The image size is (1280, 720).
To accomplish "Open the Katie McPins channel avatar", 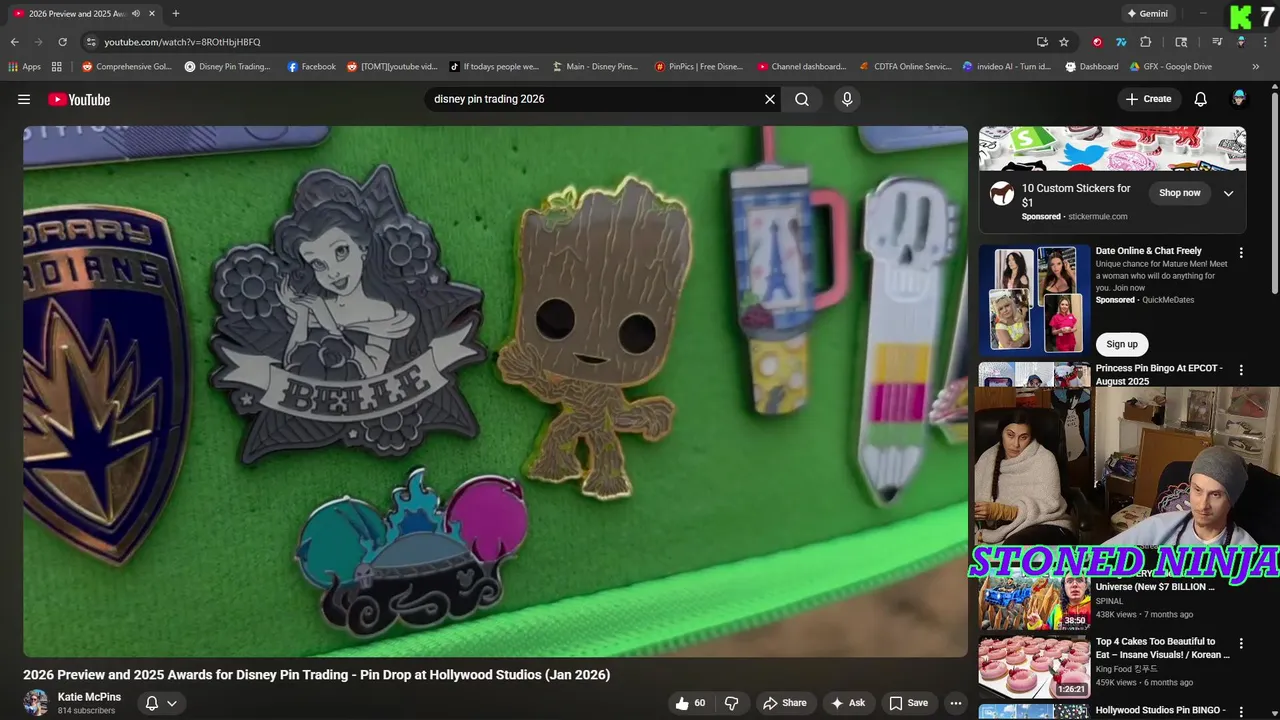I will [36, 702].
